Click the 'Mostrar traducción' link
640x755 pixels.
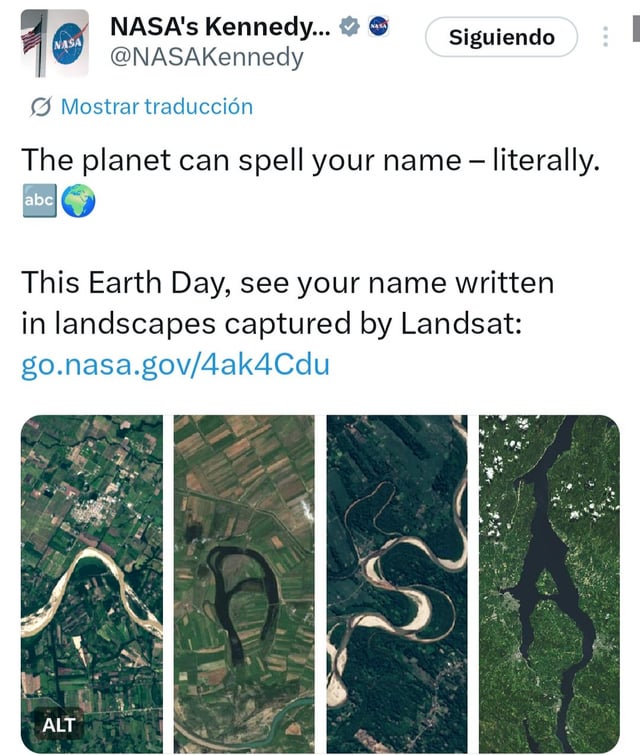pos(156,106)
